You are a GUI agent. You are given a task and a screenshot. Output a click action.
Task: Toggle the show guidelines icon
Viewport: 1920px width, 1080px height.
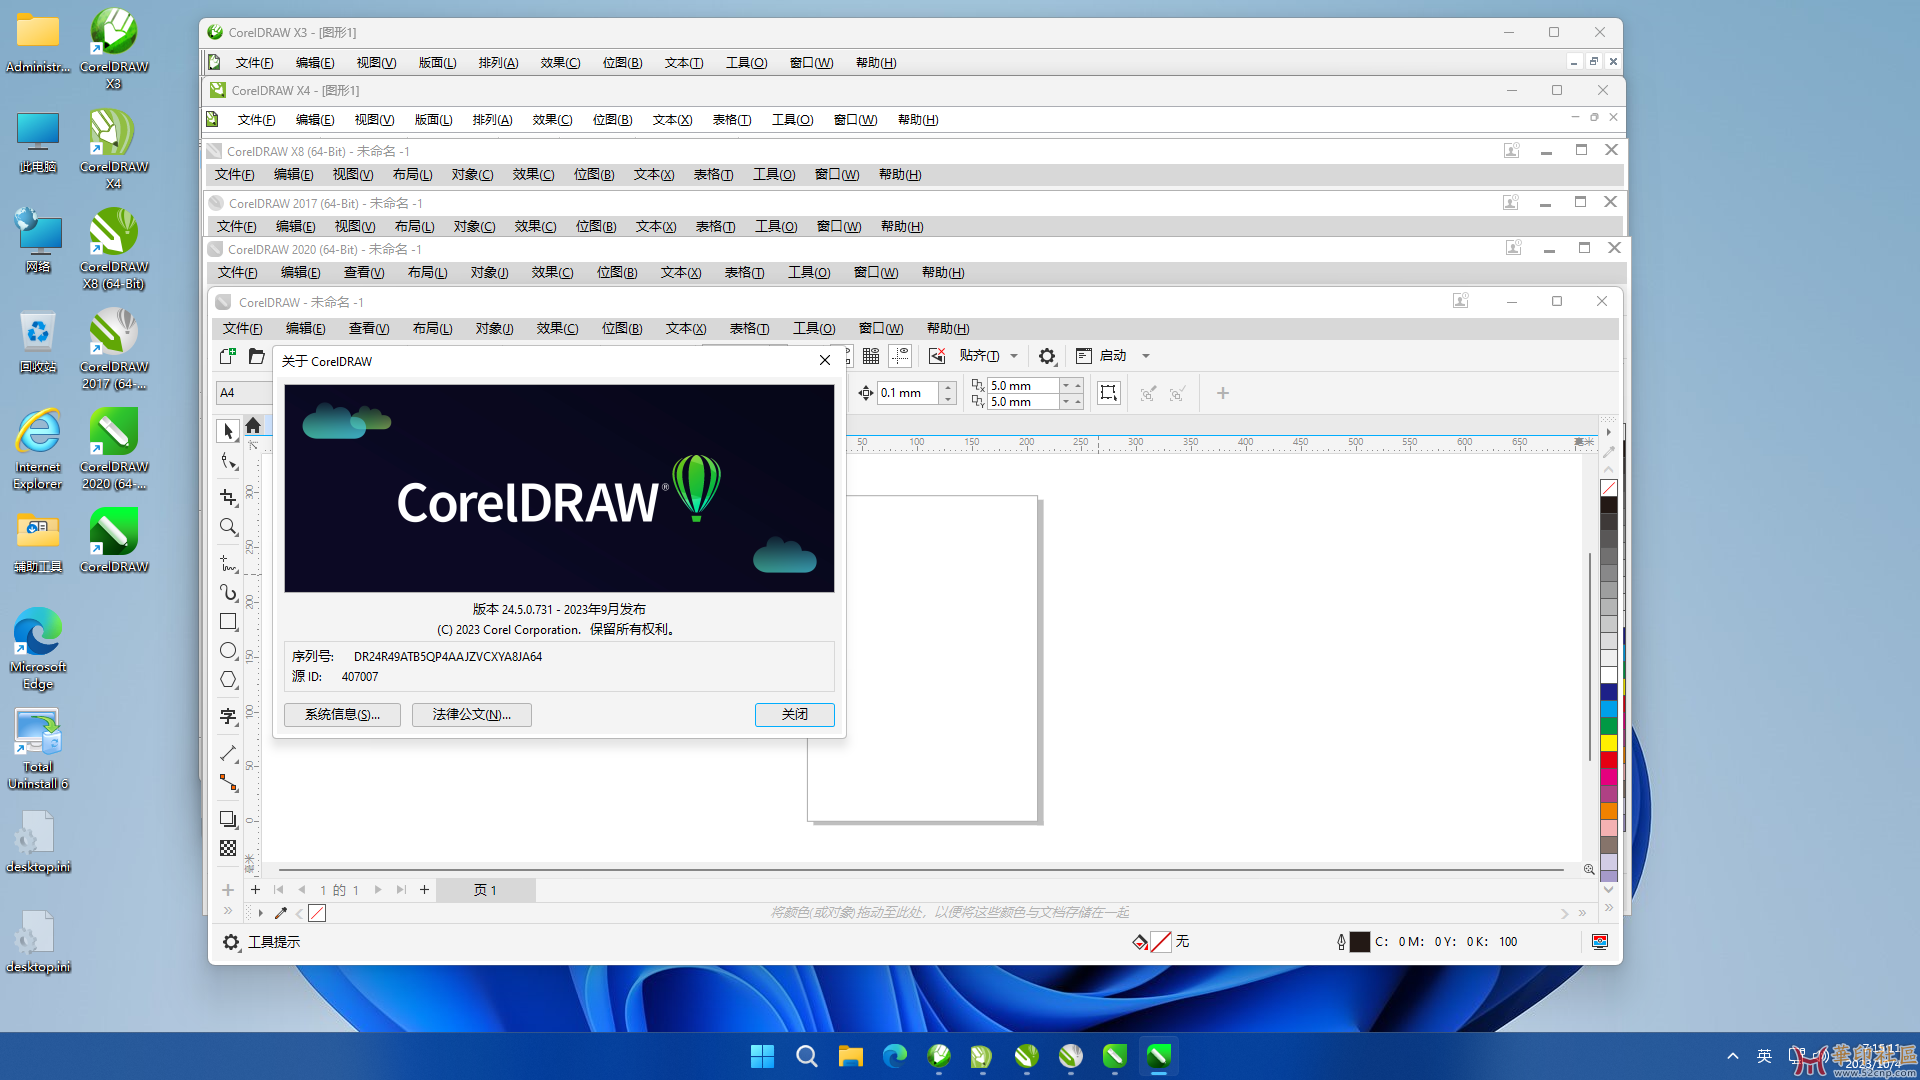pyautogui.click(x=900, y=356)
